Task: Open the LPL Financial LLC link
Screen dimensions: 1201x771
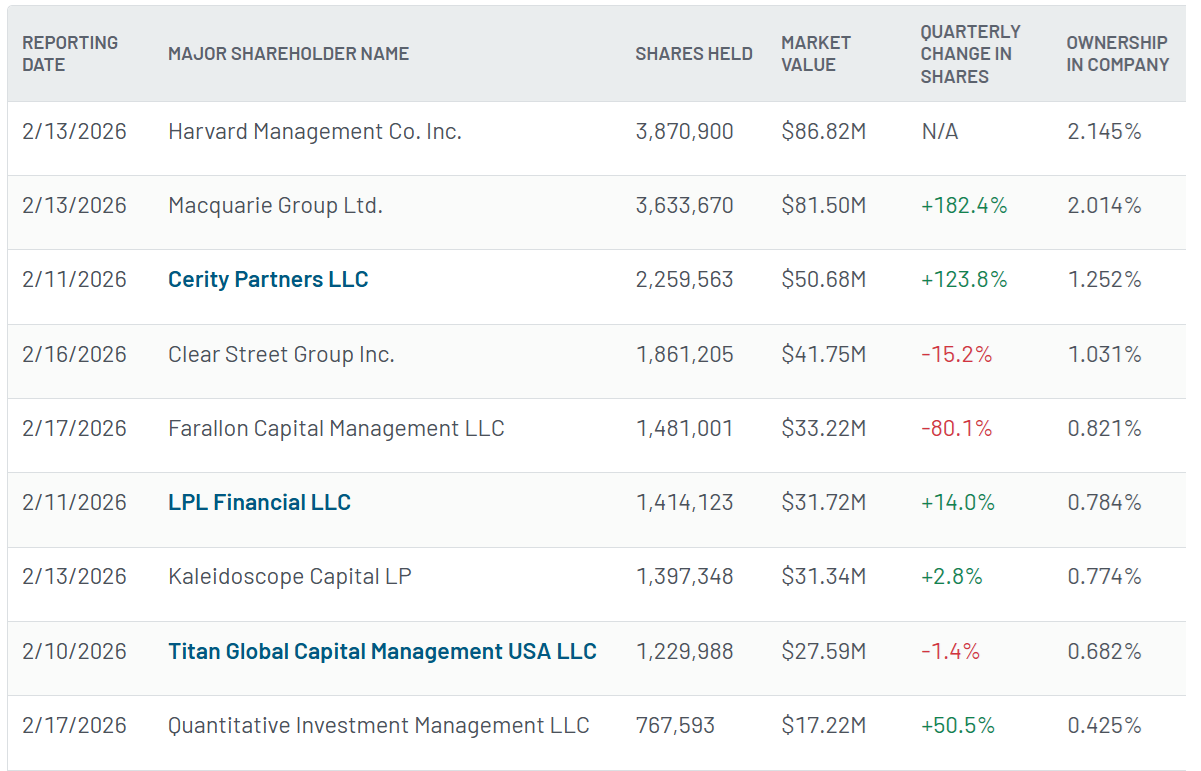Action: coord(259,502)
